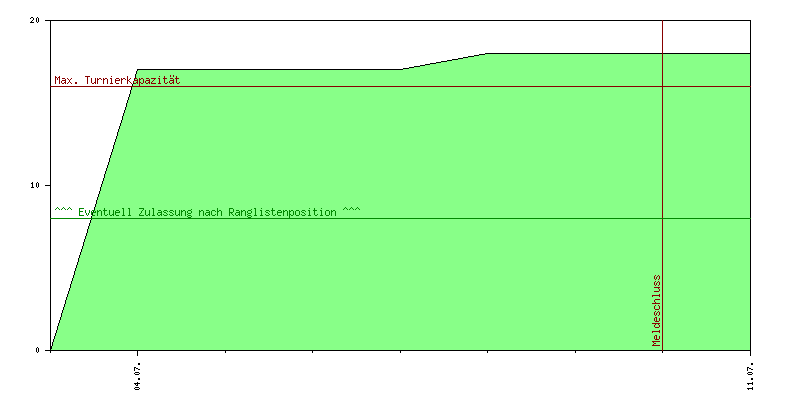Click the 'Eventuell Zulassung nach Ranglistenposition' text
The width and height of the screenshot is (800, 400).
(x=207, y=212)
